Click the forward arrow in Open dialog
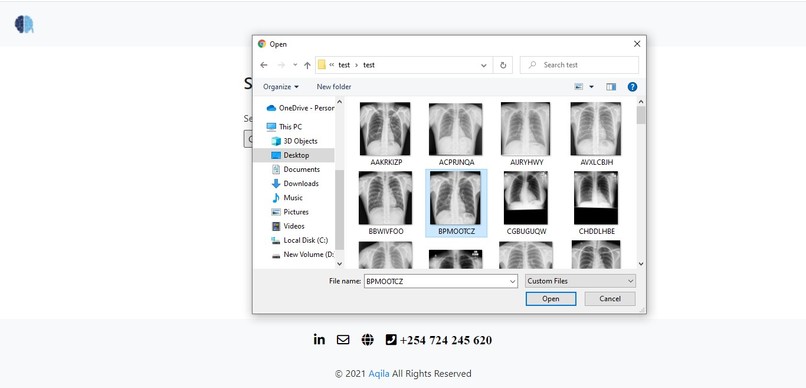 tap(281, 65)
